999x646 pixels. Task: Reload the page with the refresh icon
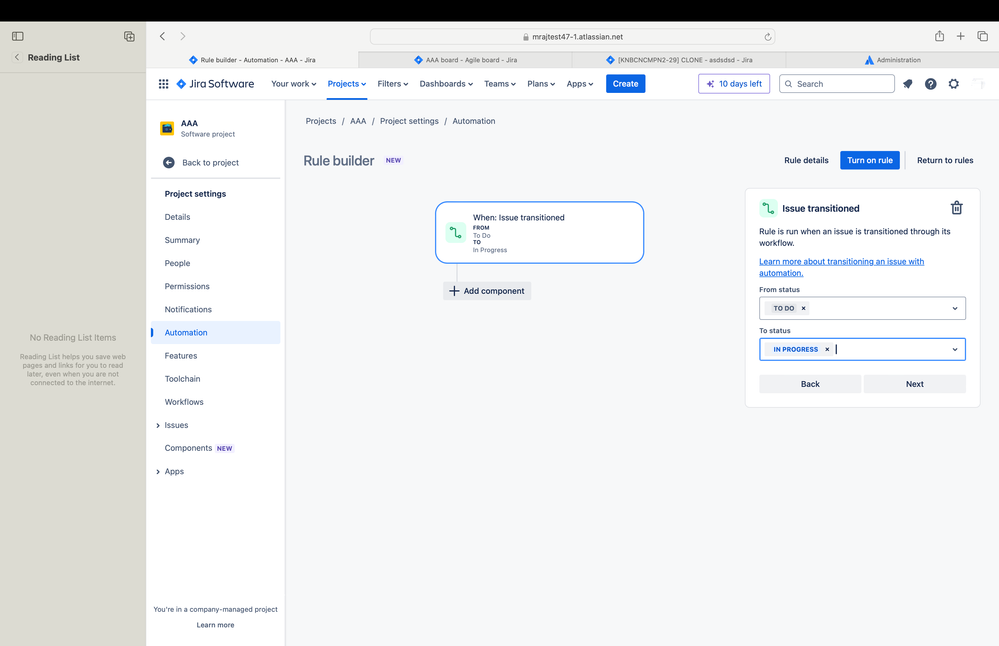coord(768,37)
